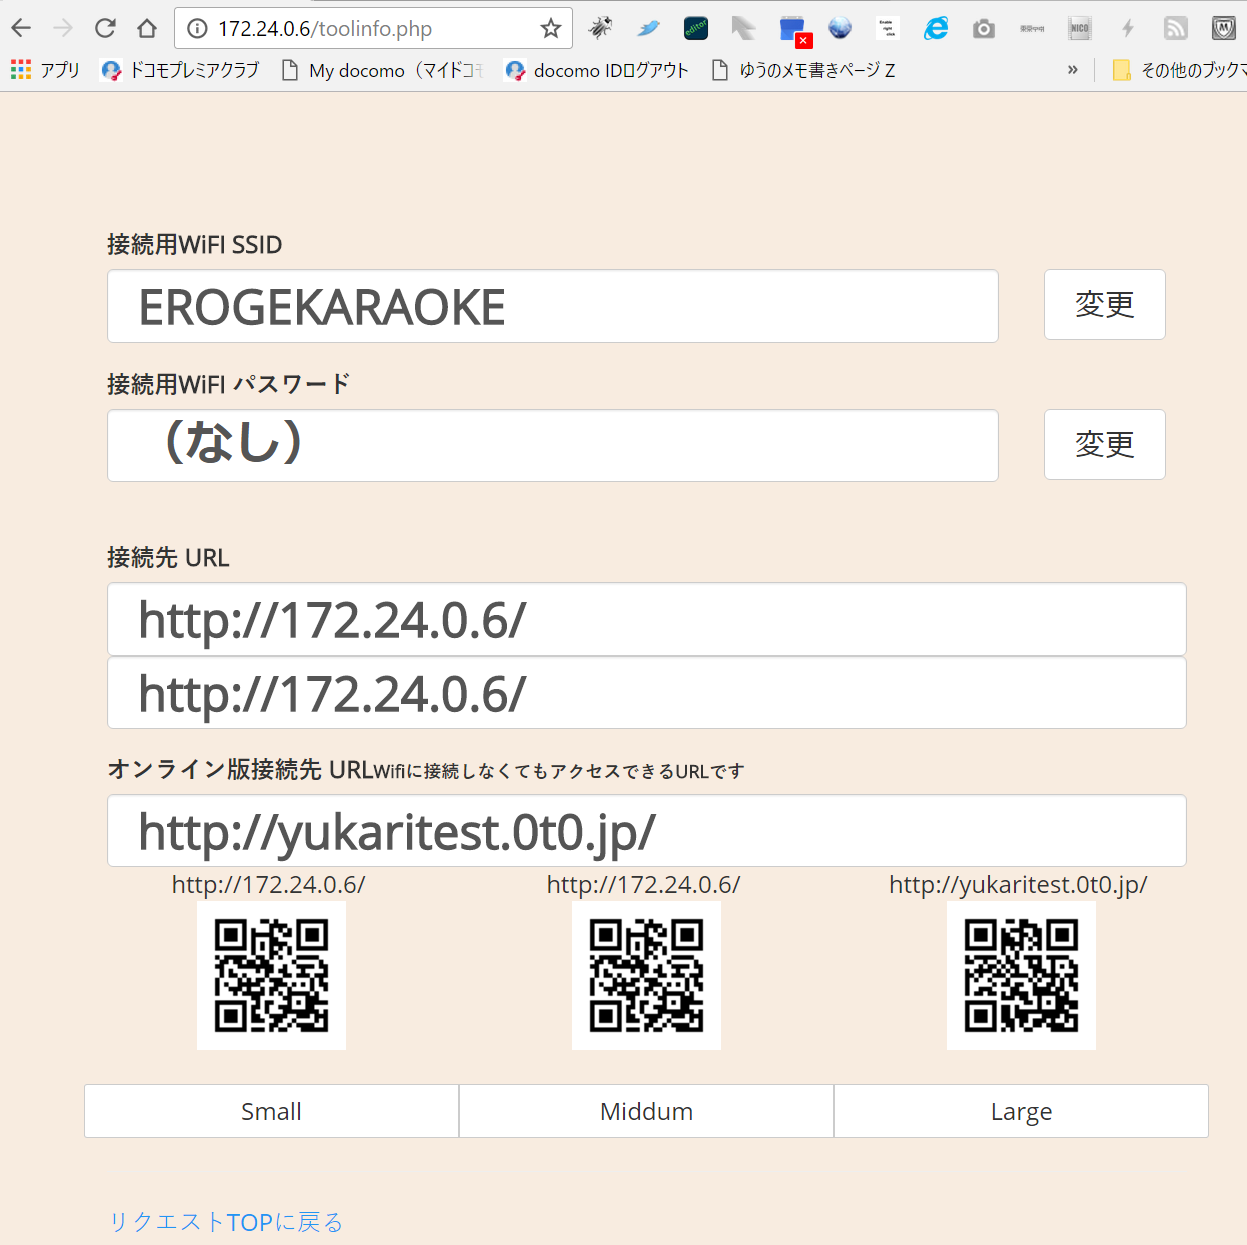Click the WiFi password field (なし)

point(553,445)
